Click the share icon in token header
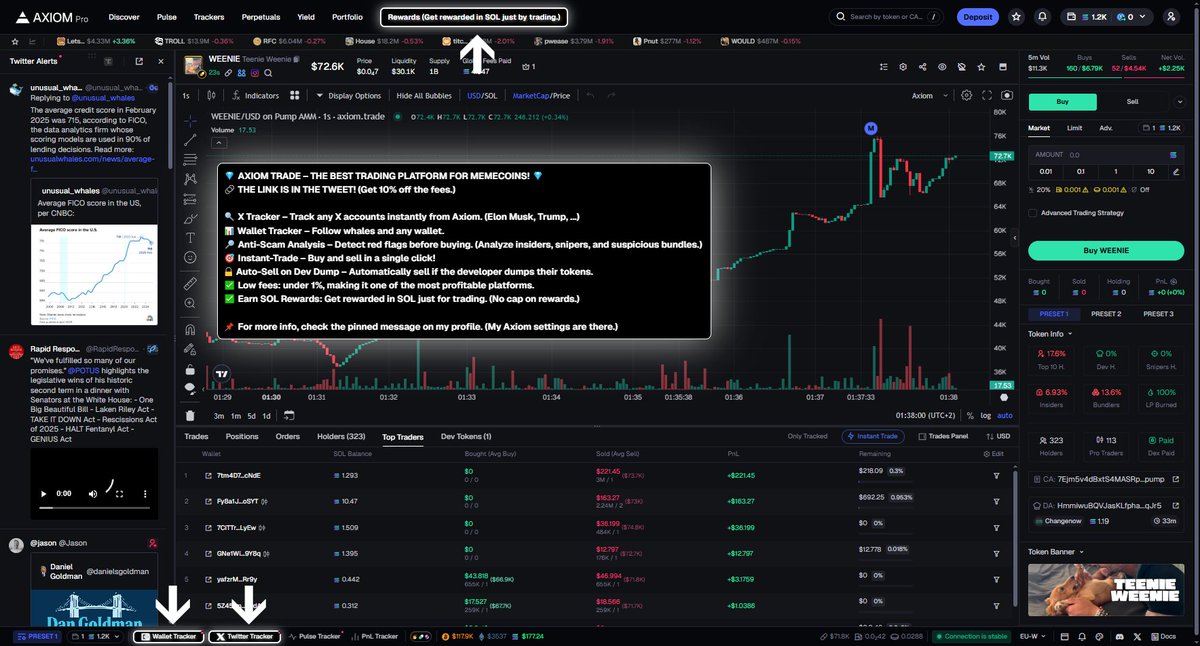 click(921, 67)
